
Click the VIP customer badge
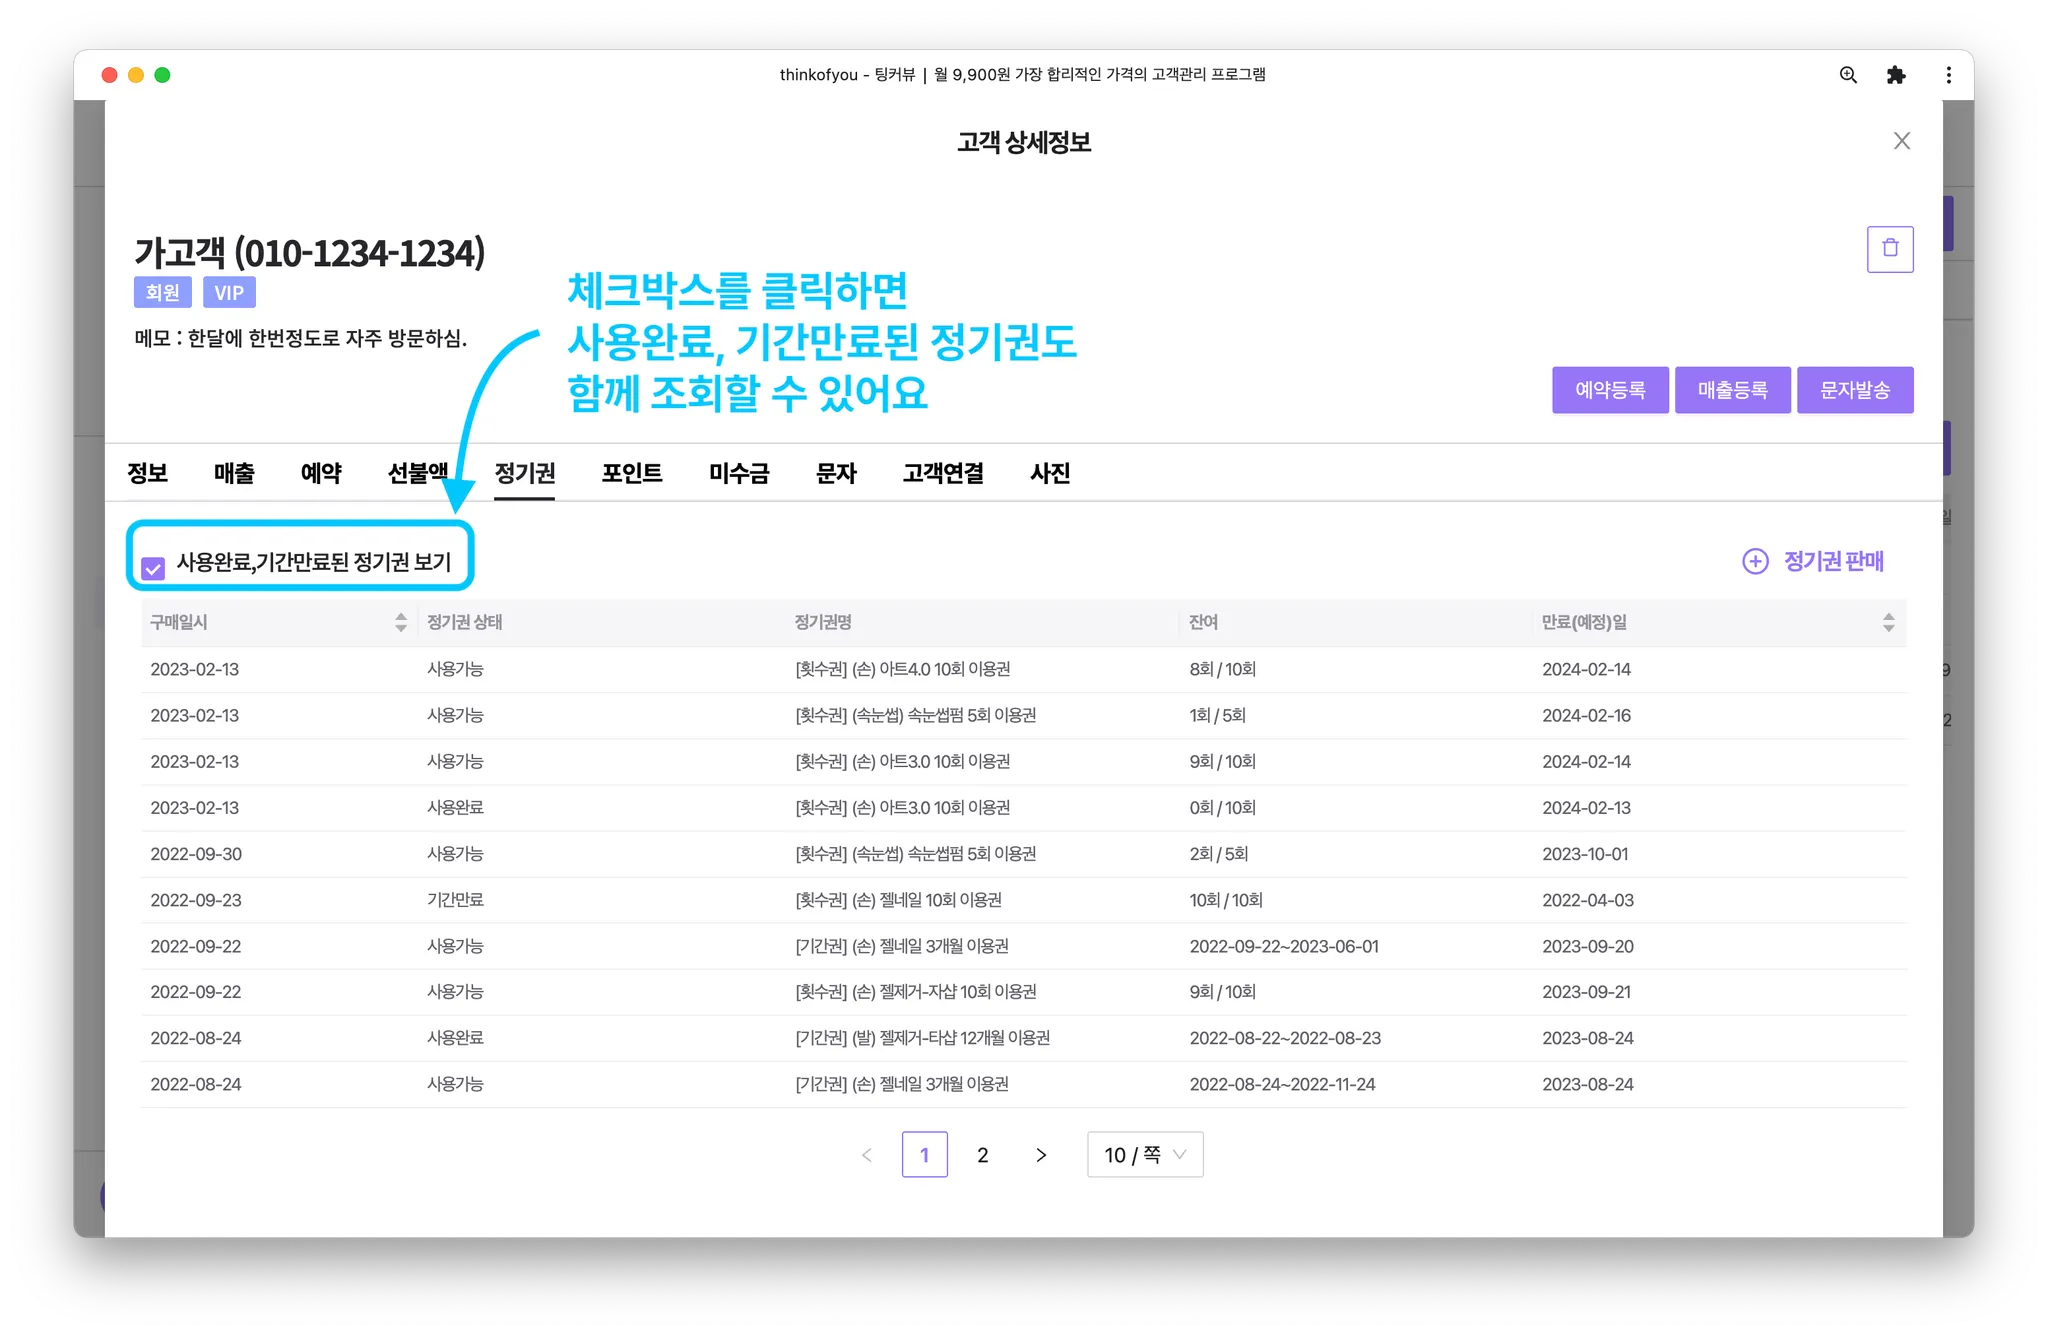pyautogui.click(x=229, y=293)
